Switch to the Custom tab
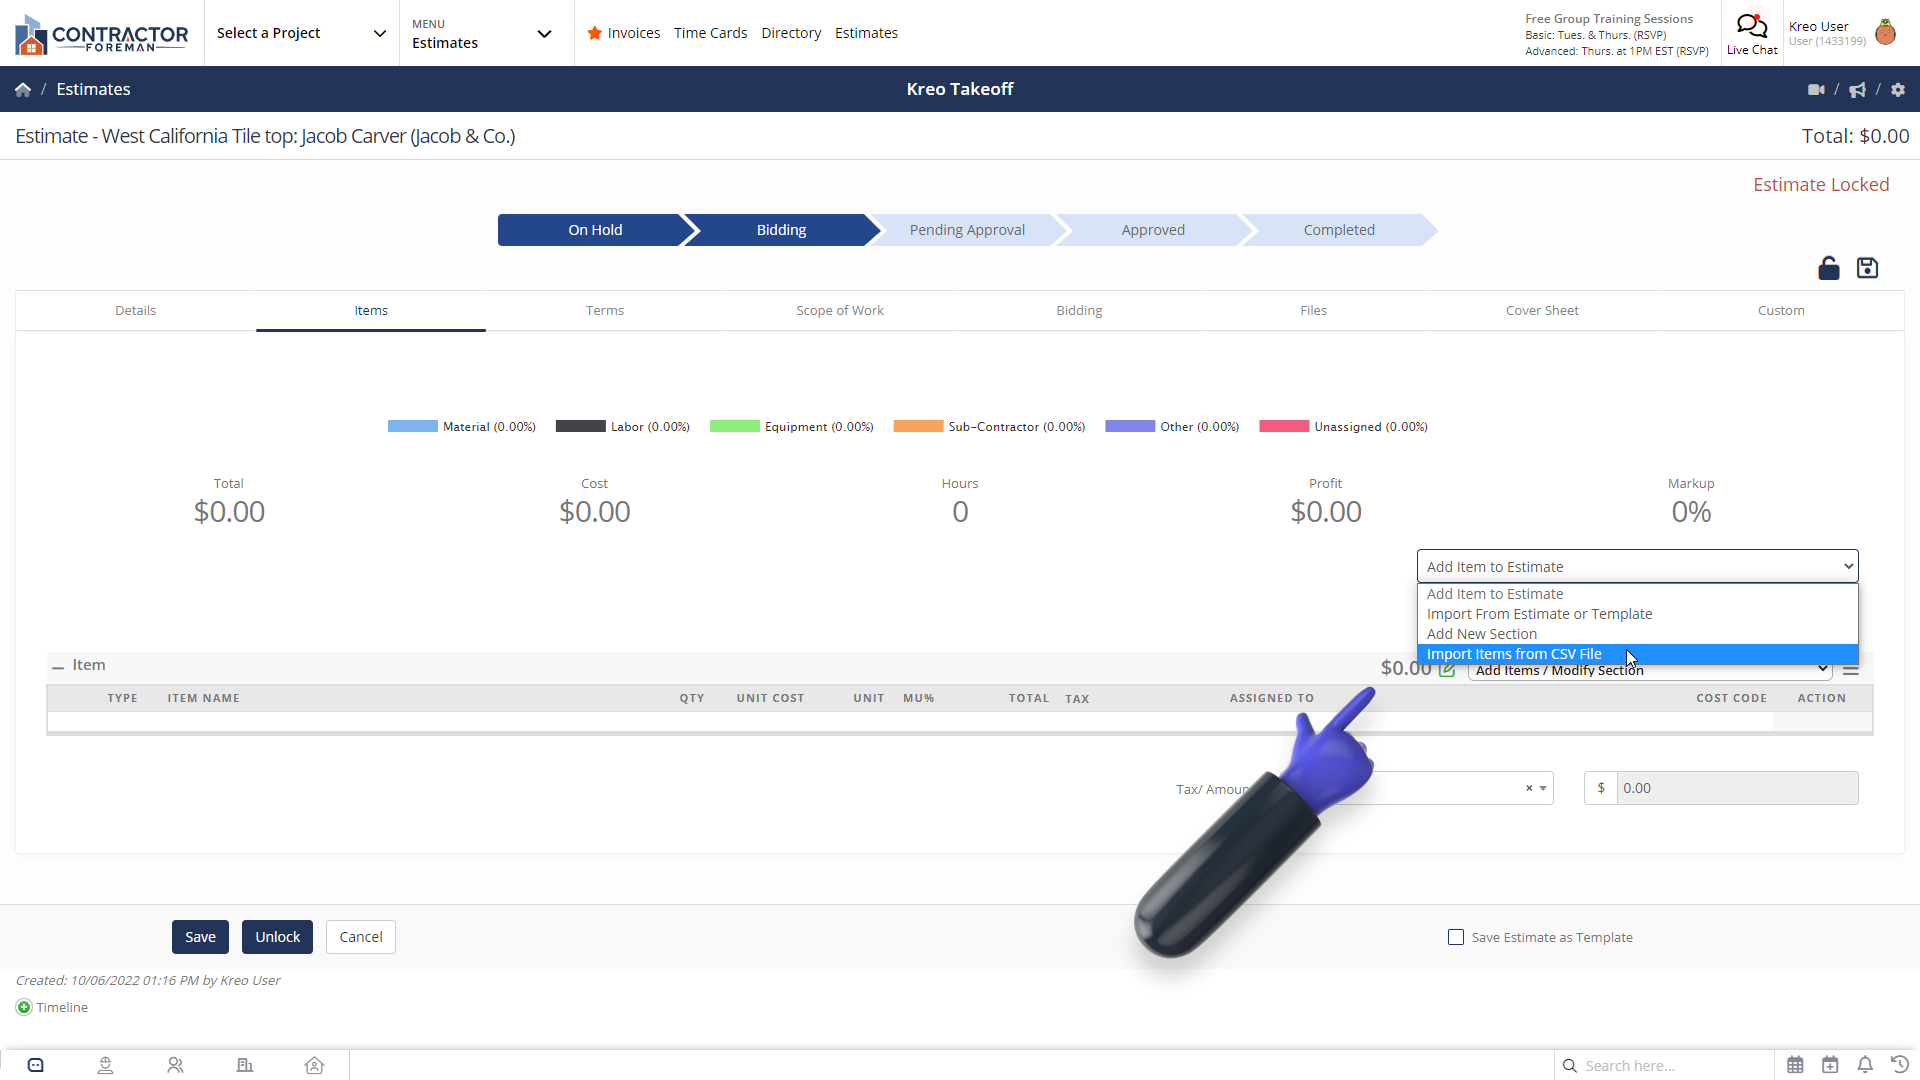Image resolution: width=1920 pixels, height=1080 pixels. (x=1781, y=311)
